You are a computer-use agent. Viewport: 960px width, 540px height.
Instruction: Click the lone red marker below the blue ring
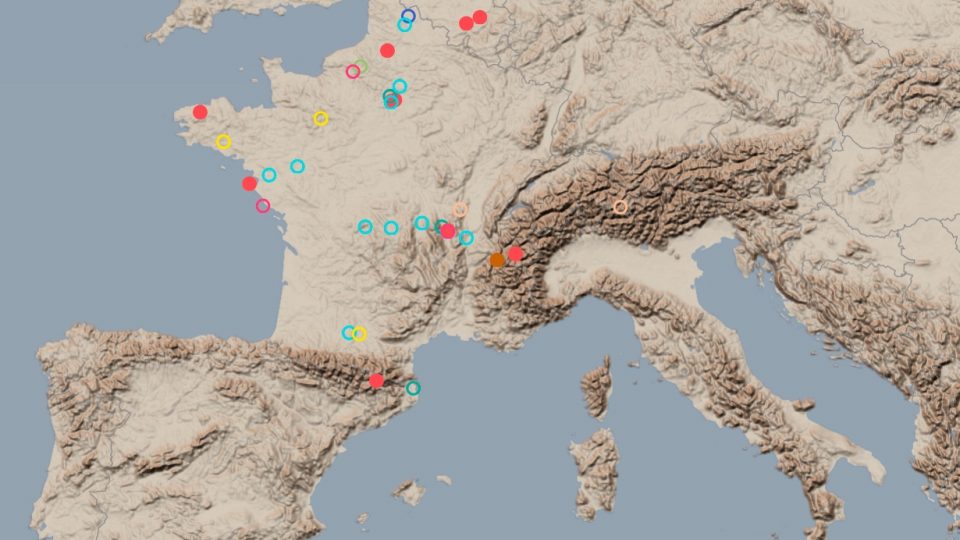[x=387, y=51]
